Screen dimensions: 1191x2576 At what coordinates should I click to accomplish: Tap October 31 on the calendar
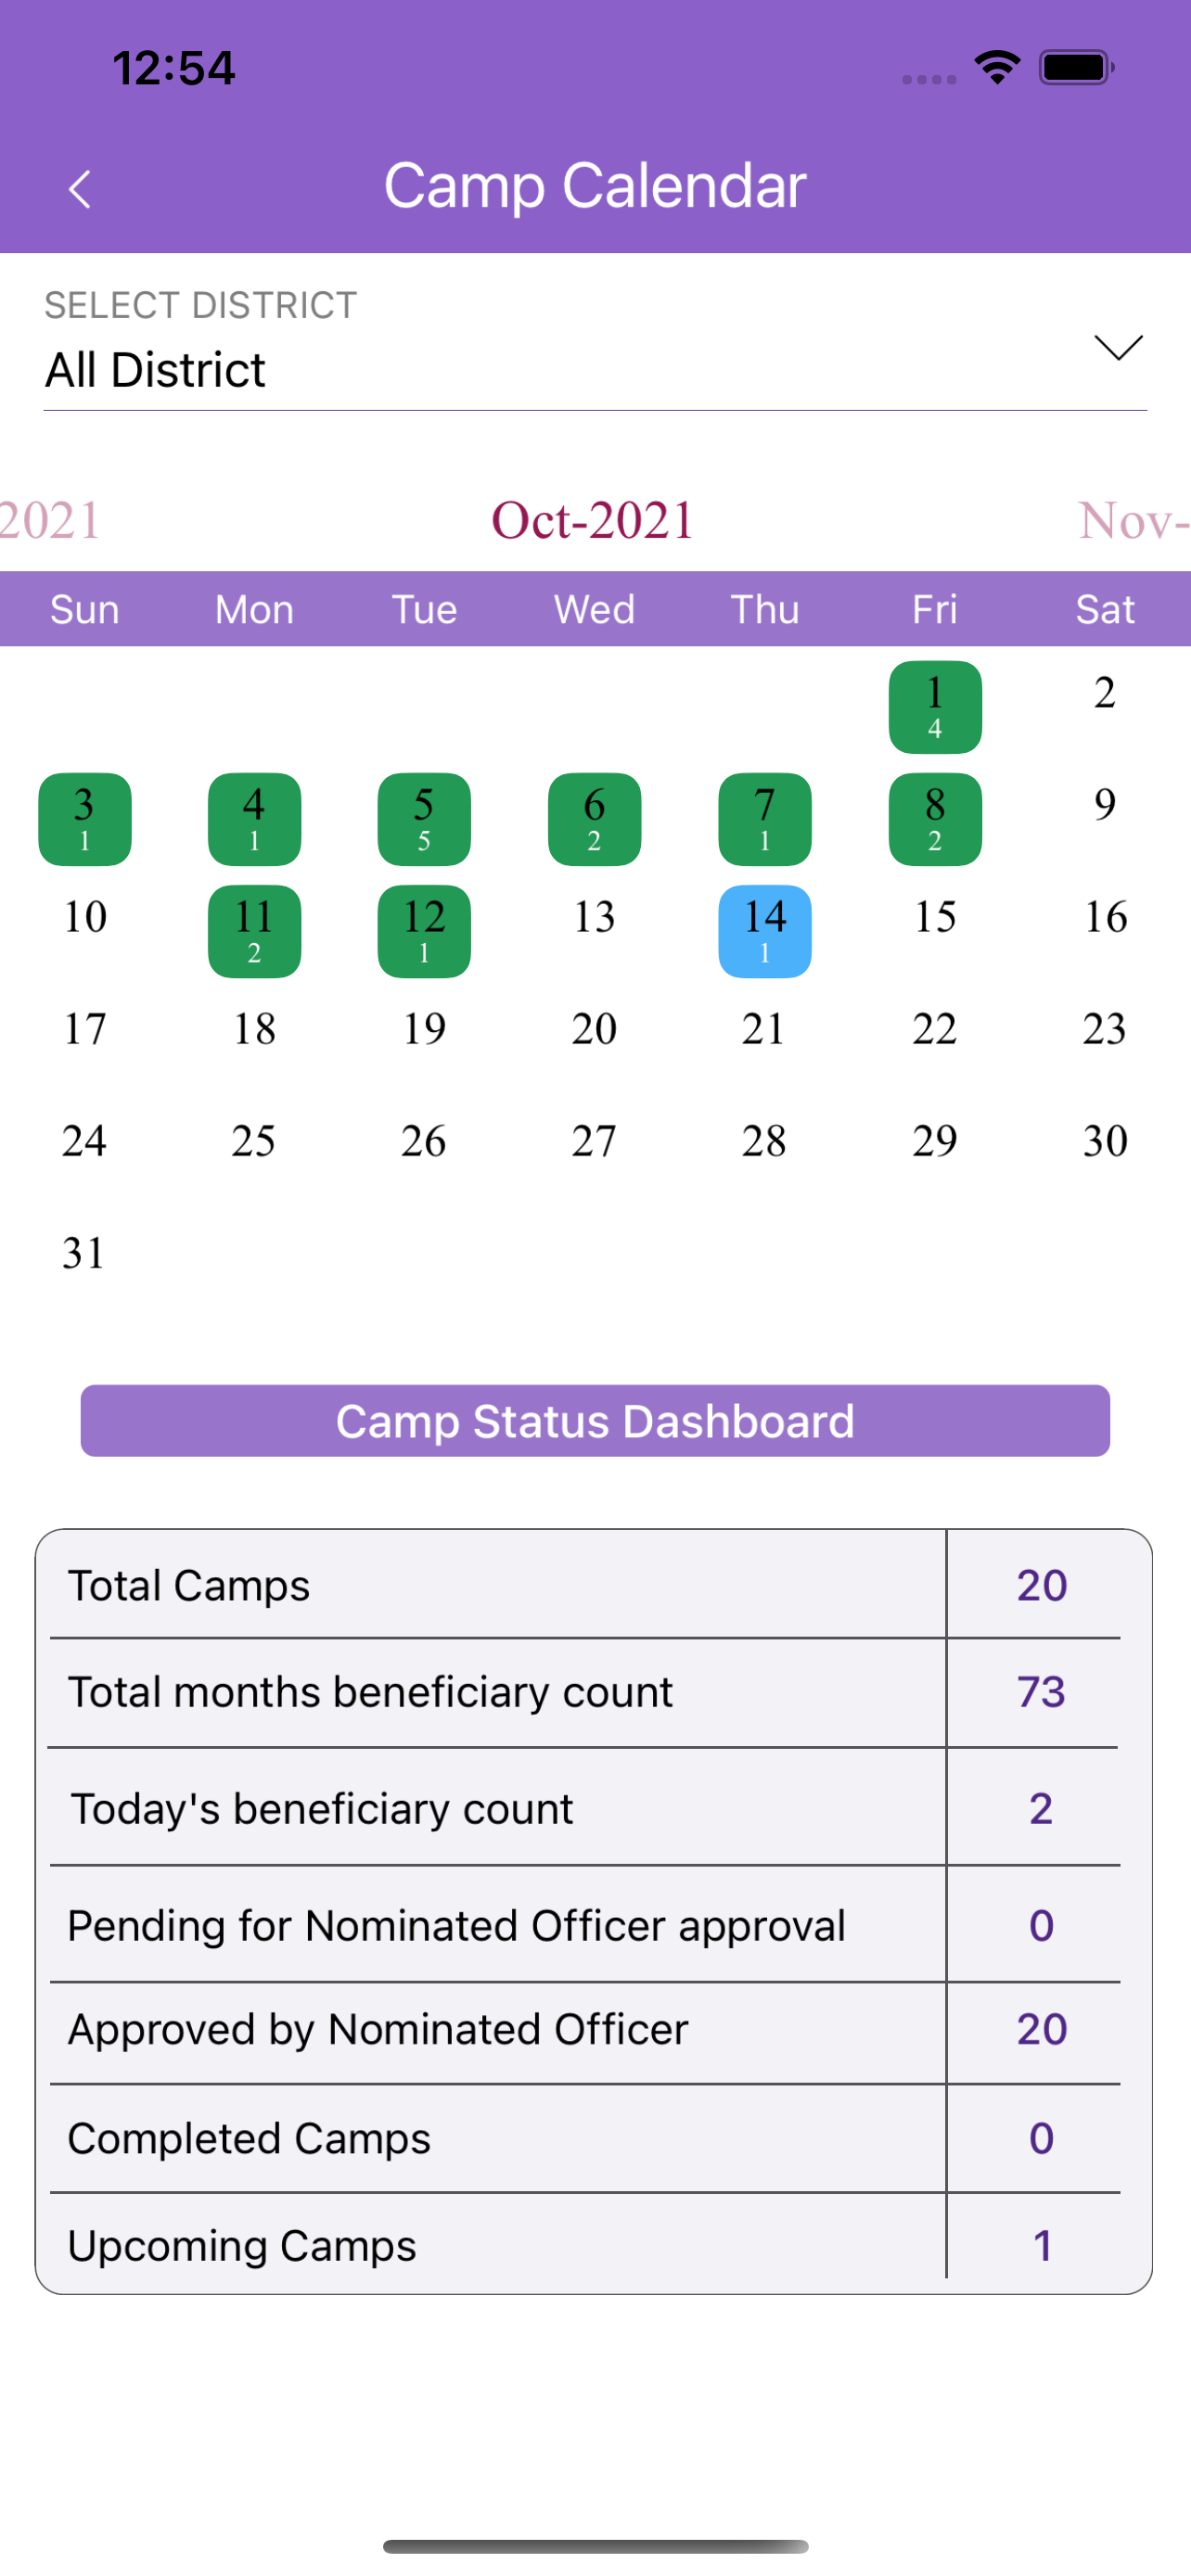(84, 1252)
